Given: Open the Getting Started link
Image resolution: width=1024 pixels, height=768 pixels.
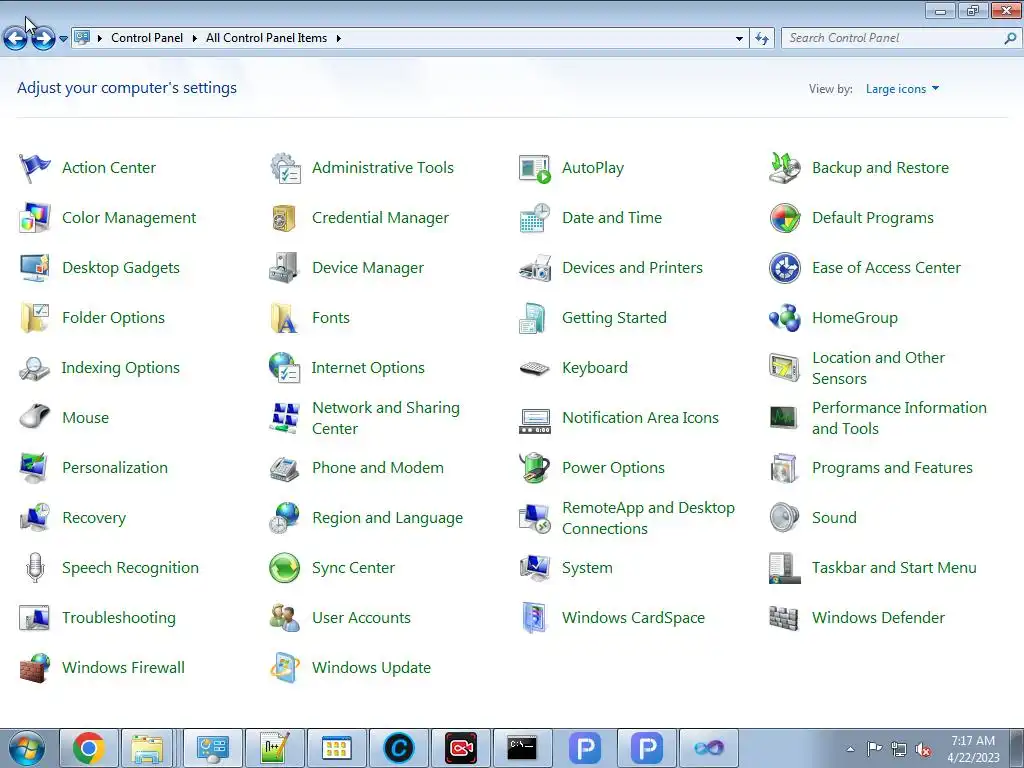Looking at the screenshot, I should pos(615,317).
